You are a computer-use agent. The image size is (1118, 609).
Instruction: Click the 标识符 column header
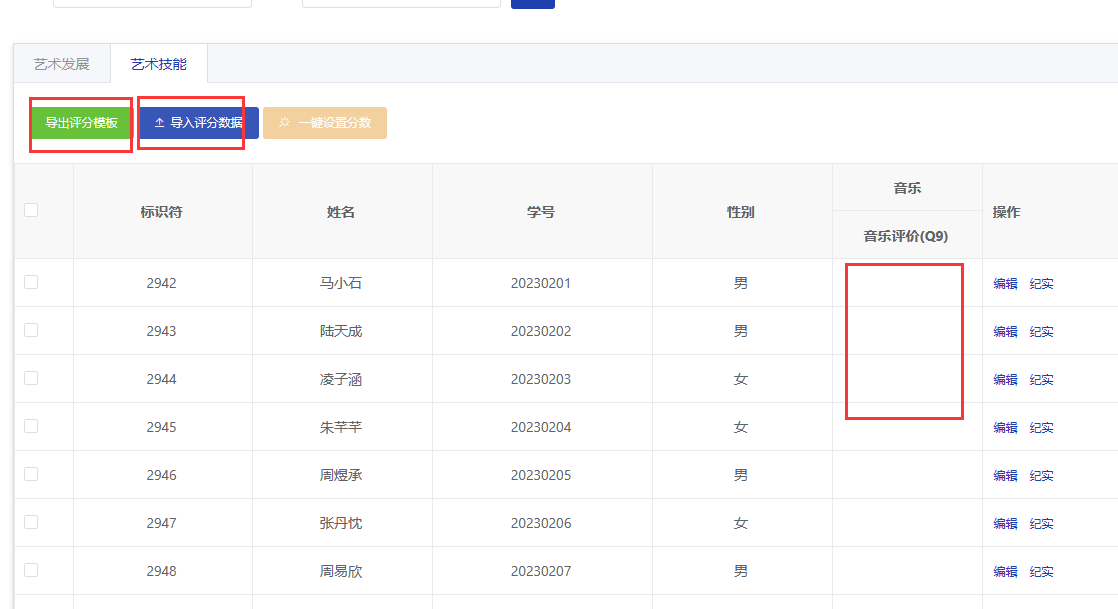(x=161, y=212)
